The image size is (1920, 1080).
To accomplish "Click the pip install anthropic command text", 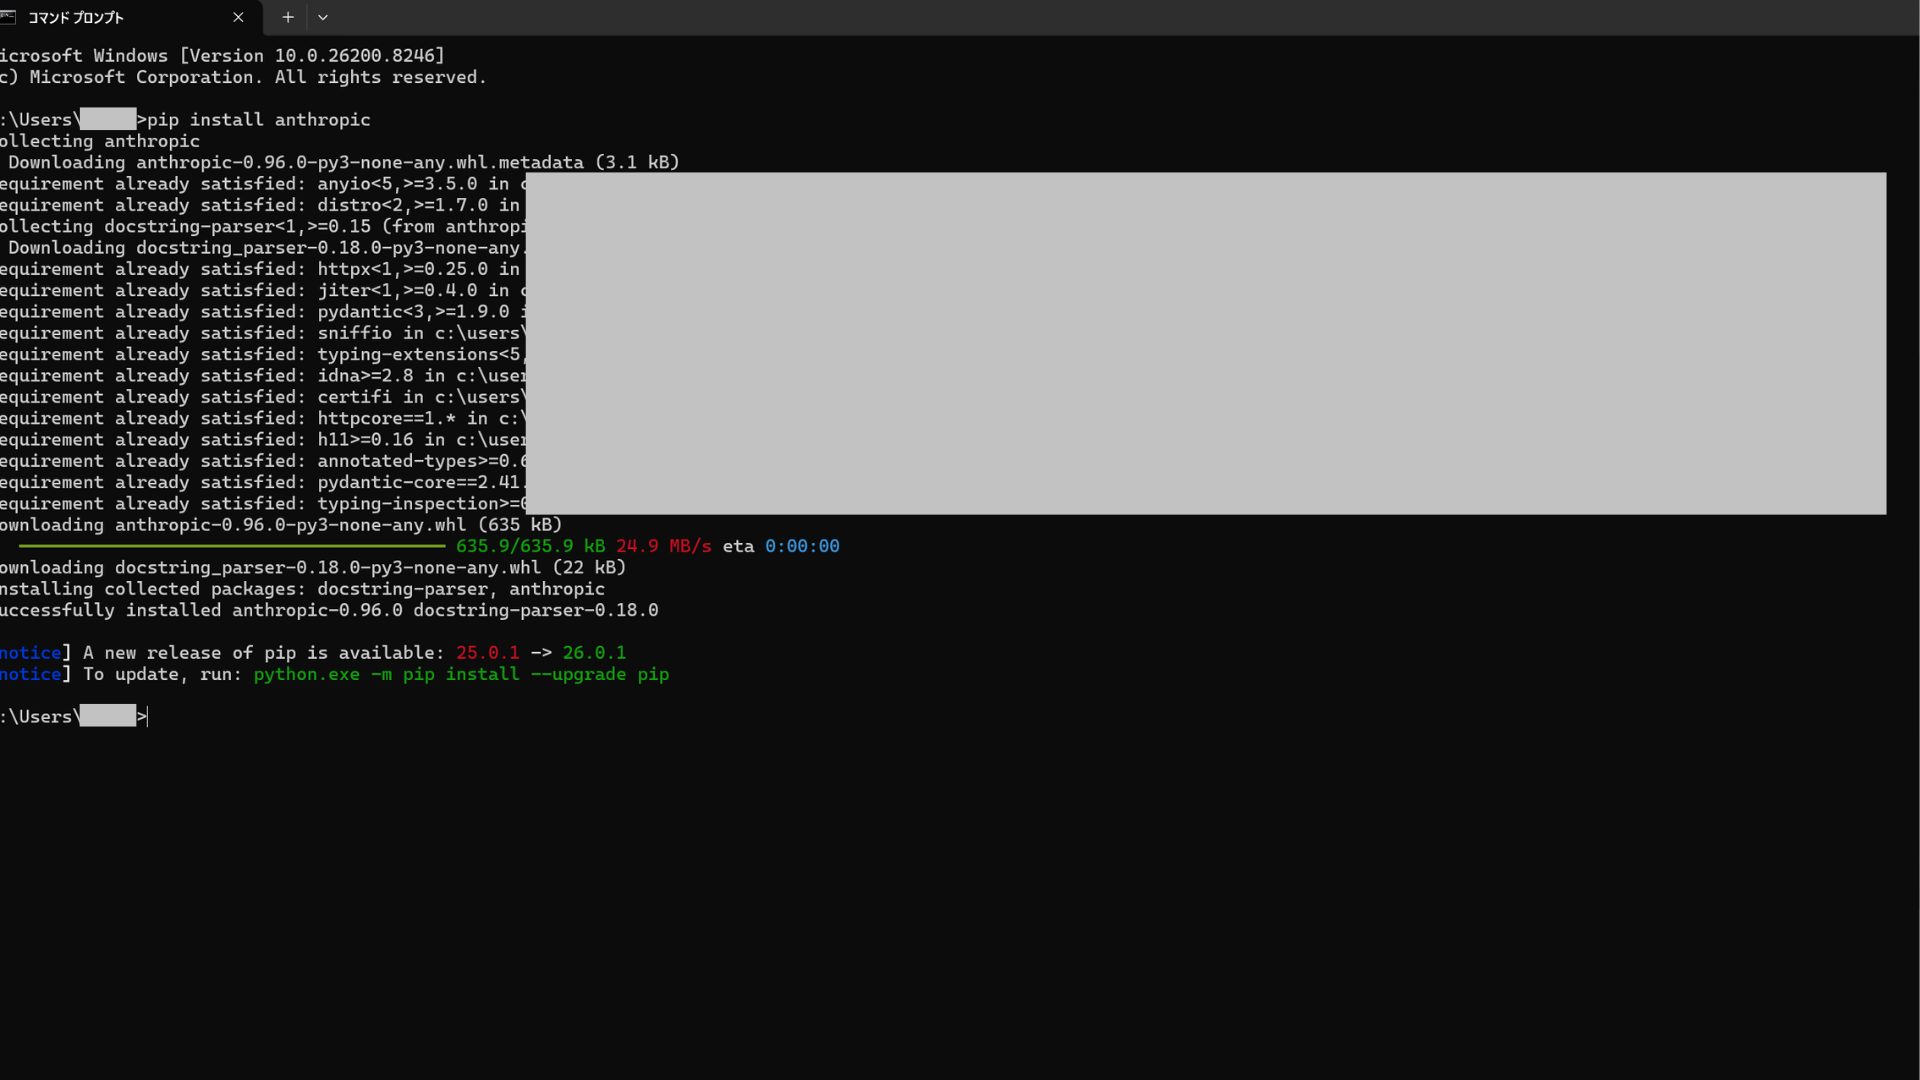I will (260, 119).
